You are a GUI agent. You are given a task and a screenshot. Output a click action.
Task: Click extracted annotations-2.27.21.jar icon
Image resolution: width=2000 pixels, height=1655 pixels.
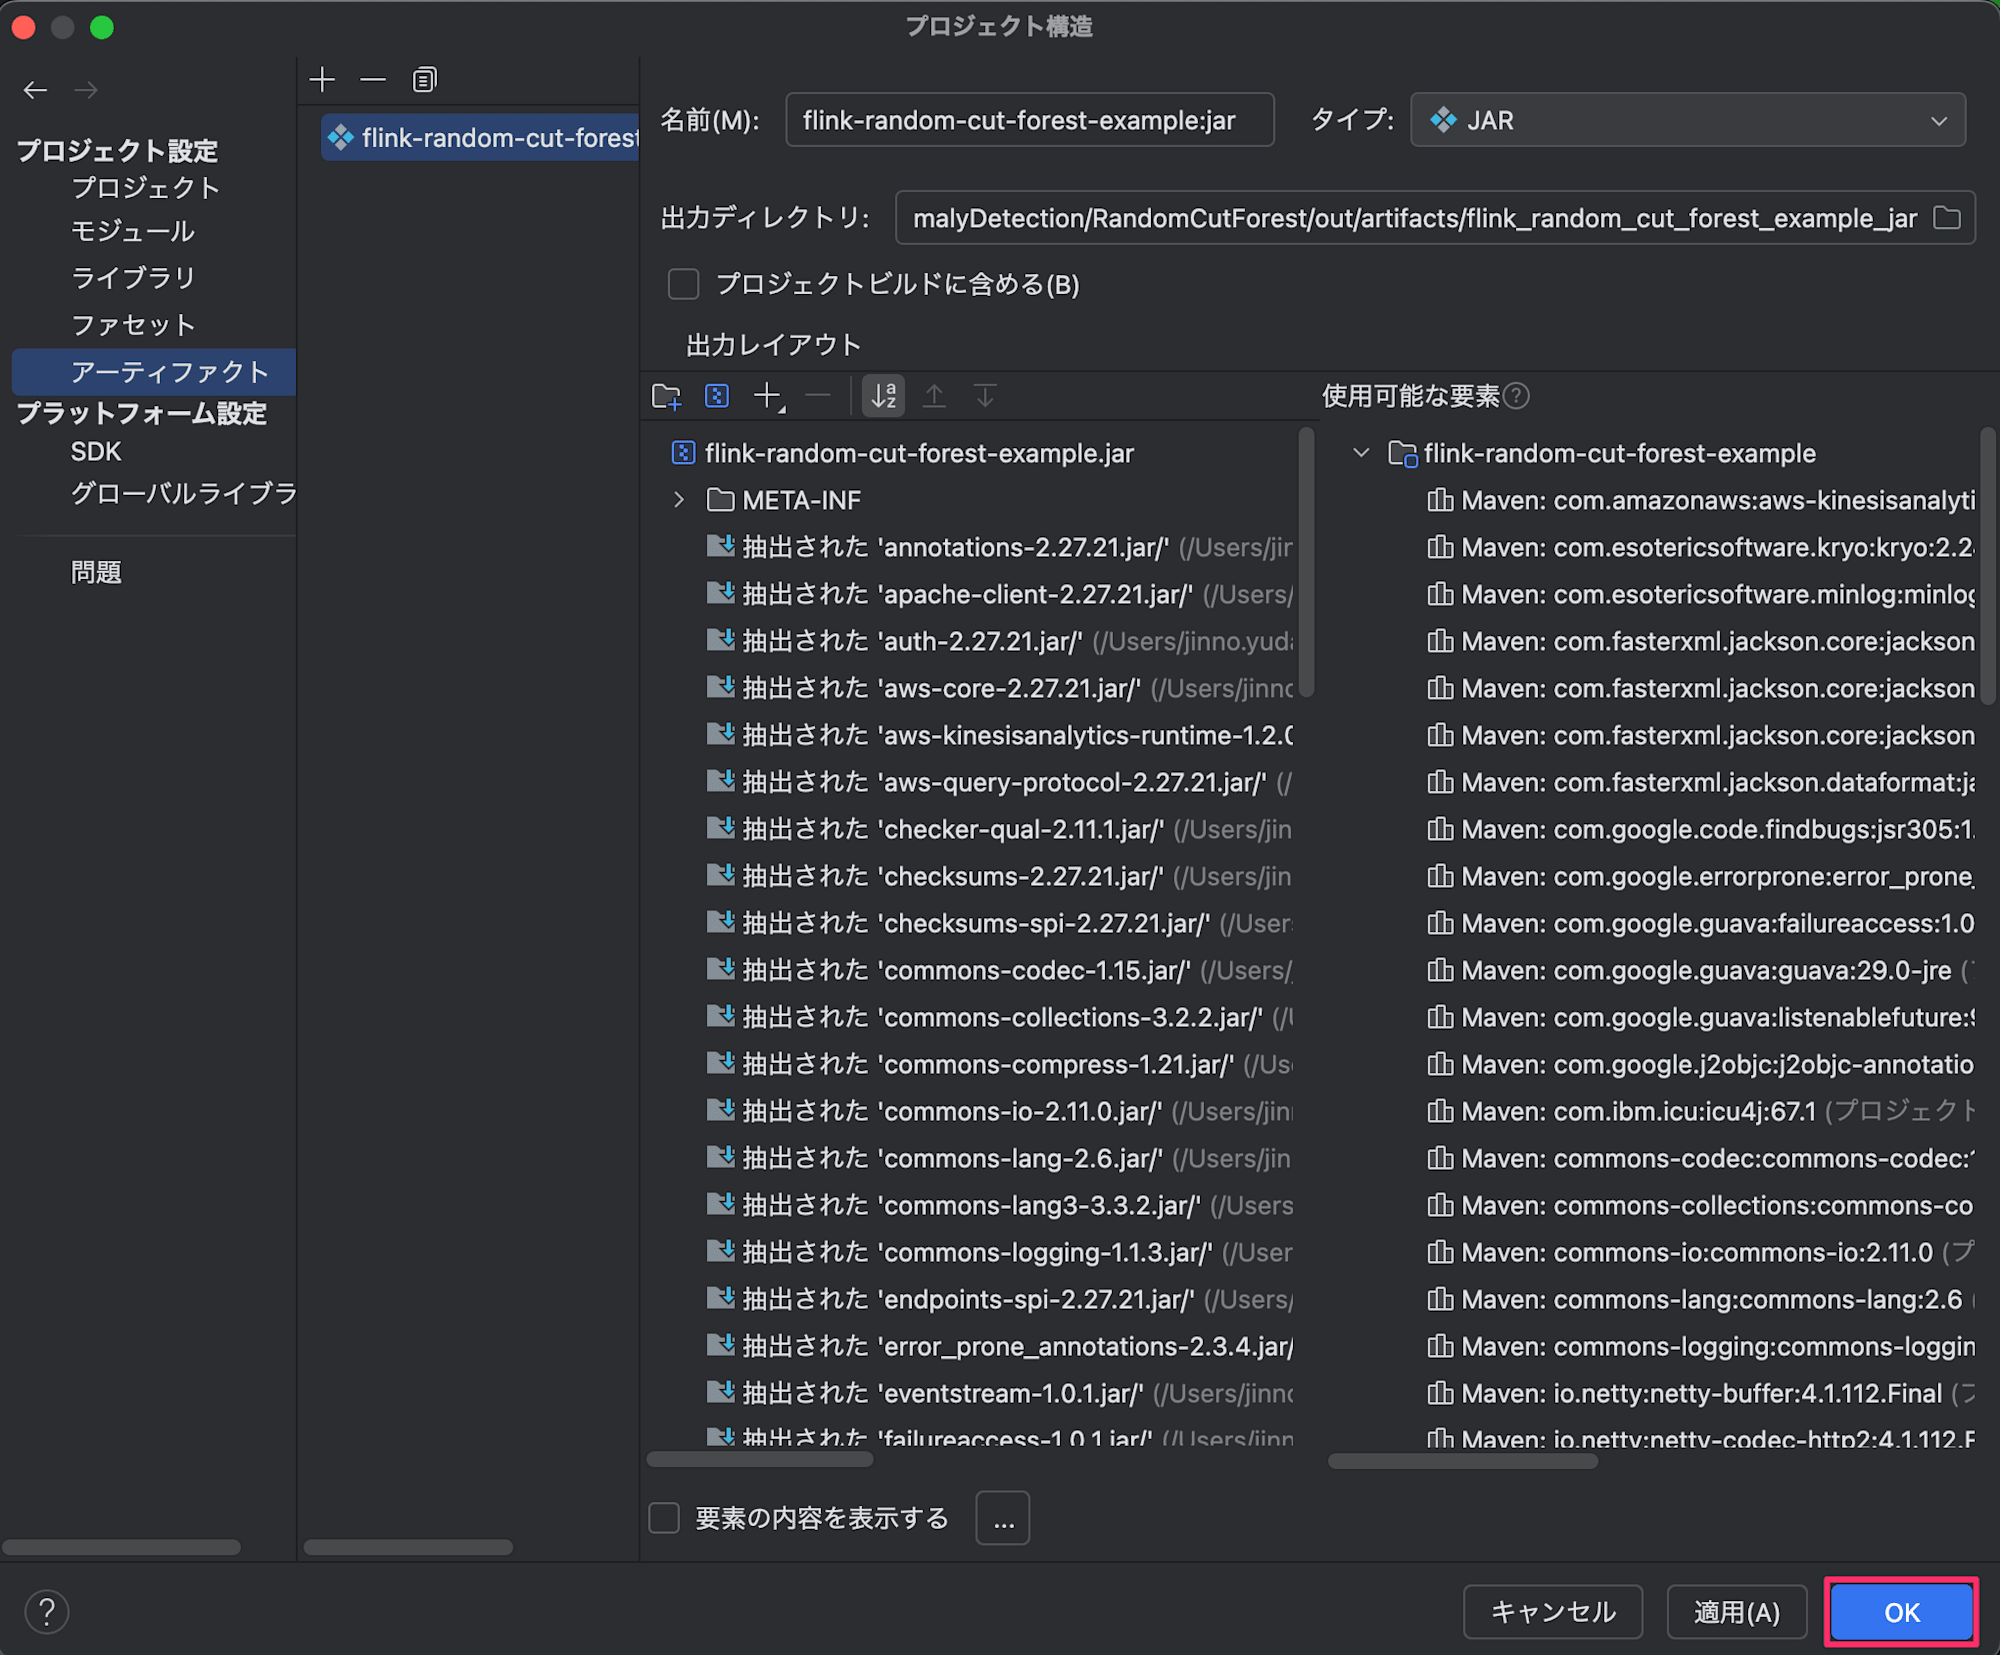coord(720,546)
